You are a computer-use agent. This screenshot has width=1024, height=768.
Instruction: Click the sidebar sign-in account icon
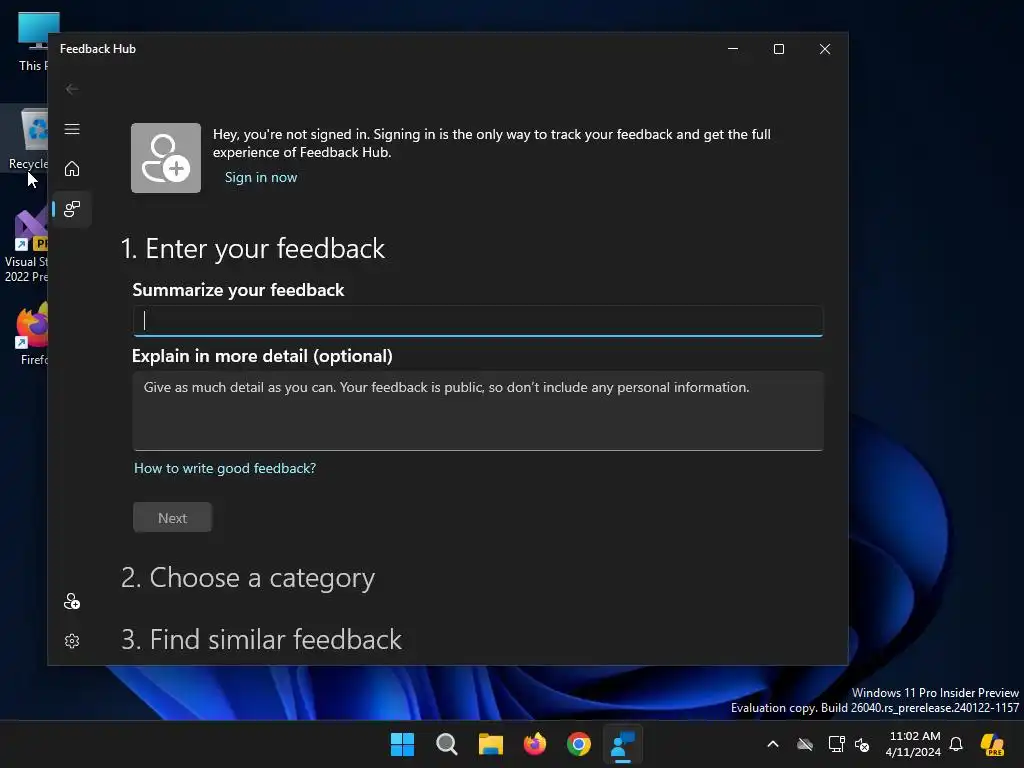pos(72,601)
